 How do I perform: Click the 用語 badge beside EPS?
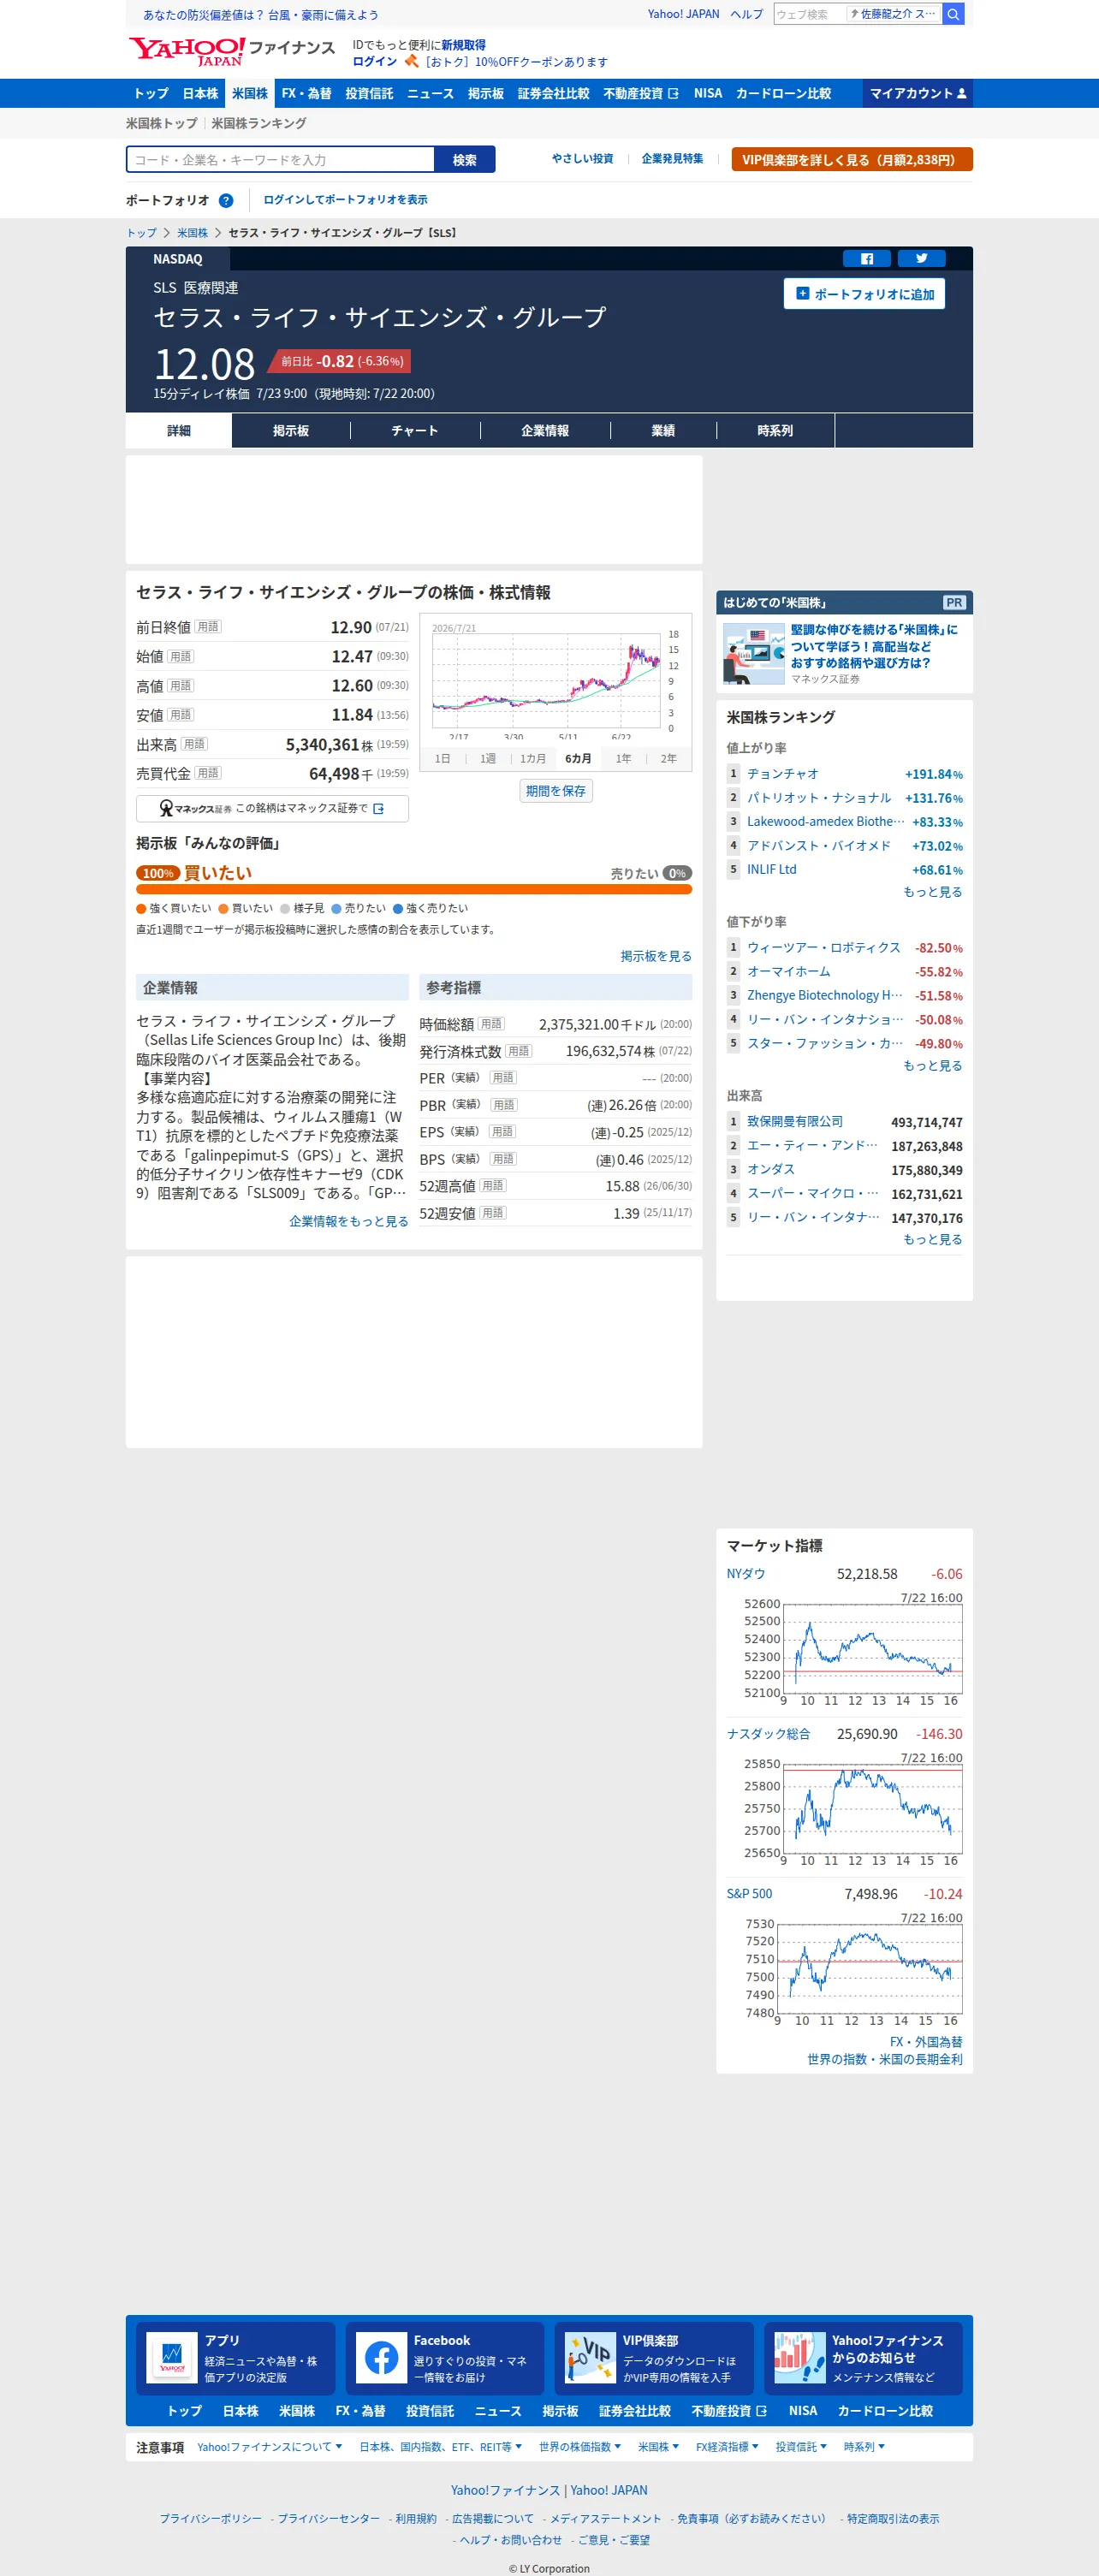pos(503,1132)
